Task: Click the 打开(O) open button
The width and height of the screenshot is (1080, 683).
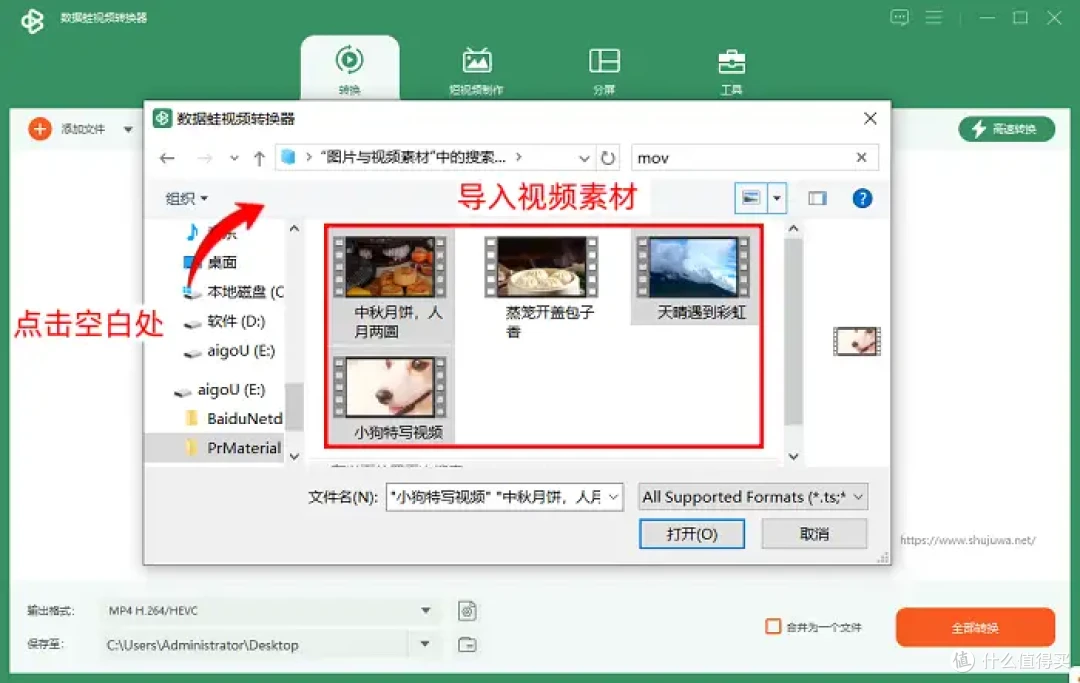Action: pyautogui.click(x=692, y=534)
